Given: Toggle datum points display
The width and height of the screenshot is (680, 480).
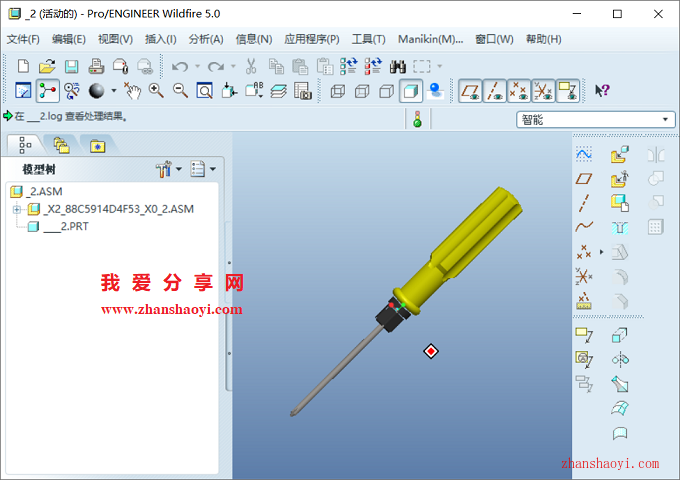Looking at the screenshot, I should (x=519, y=91).
